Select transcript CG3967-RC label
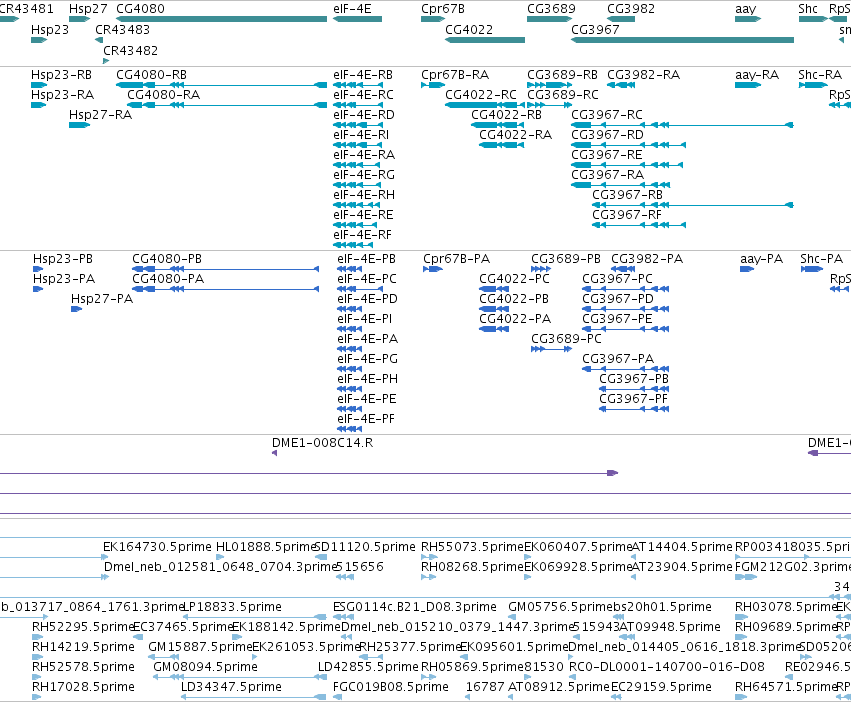 click(607, 115)
